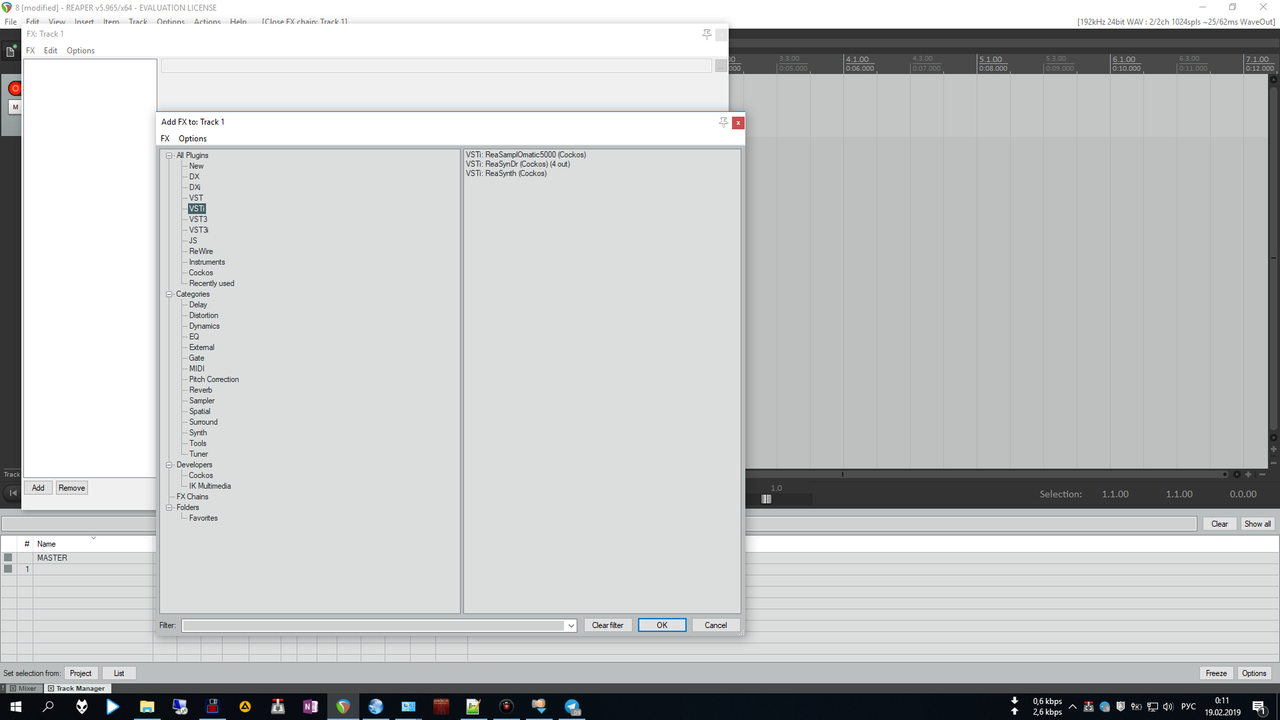This screenshot has width=1280, height=720.
Task: Collapse the All Plugins tree node
Action: (169, 155)
